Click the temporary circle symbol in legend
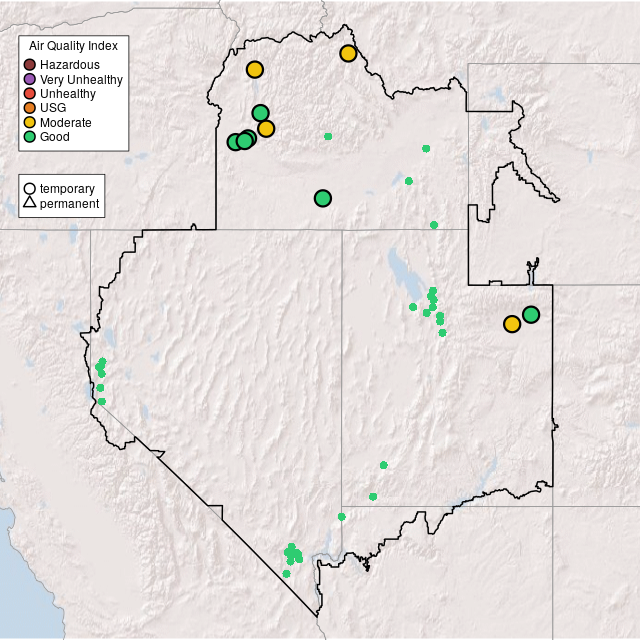 30,189
